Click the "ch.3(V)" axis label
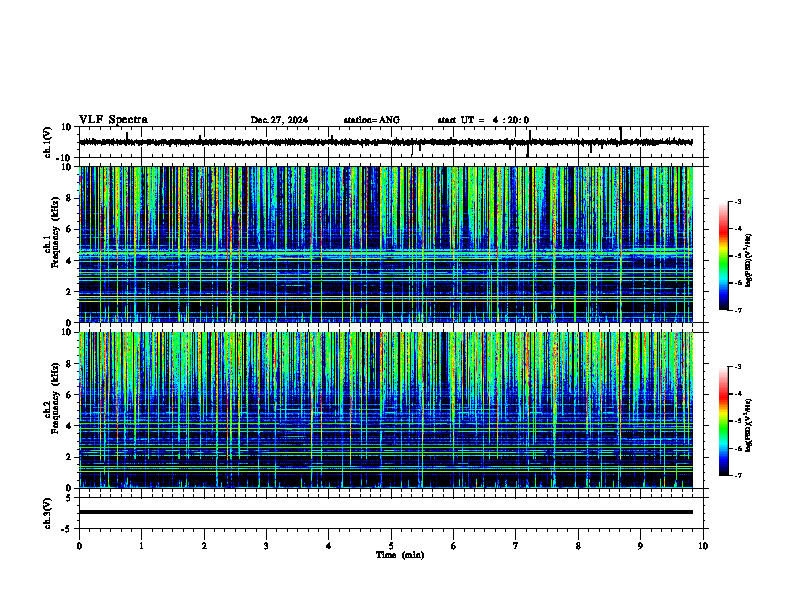Image resolution: width=792 pixels, height=612 pixels. [x=48, y=514]
